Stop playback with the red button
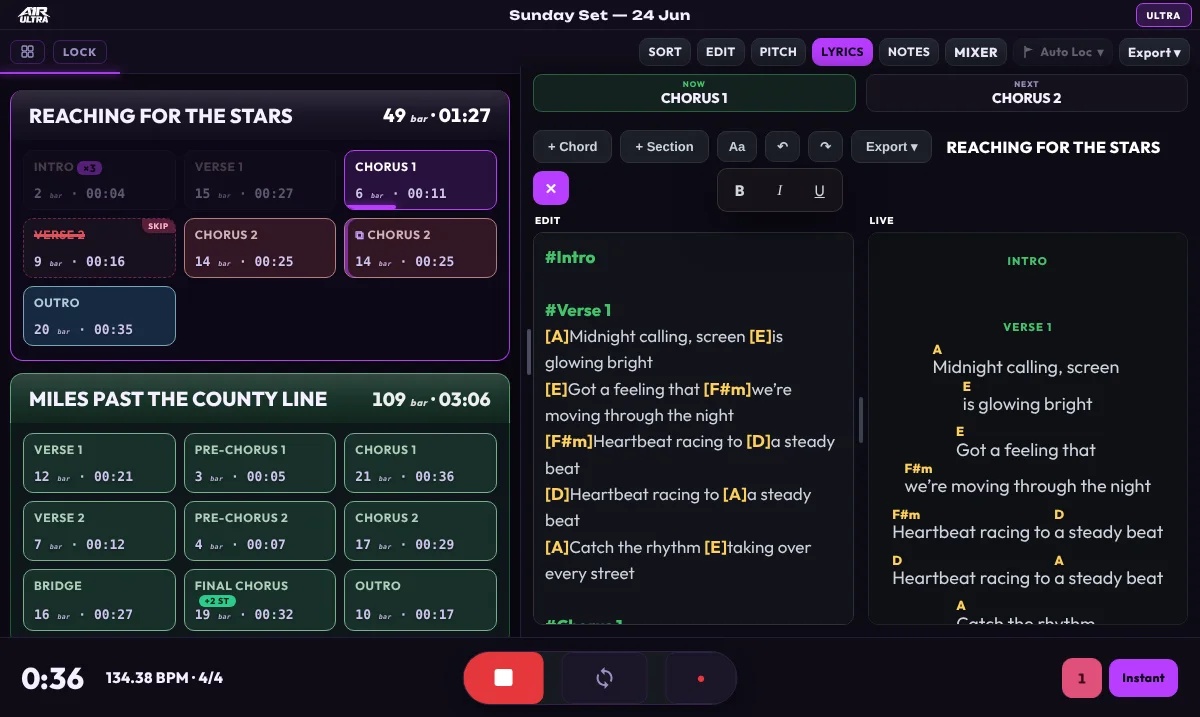Viewport: 1200px width, 717px height. tap(503, 678)
